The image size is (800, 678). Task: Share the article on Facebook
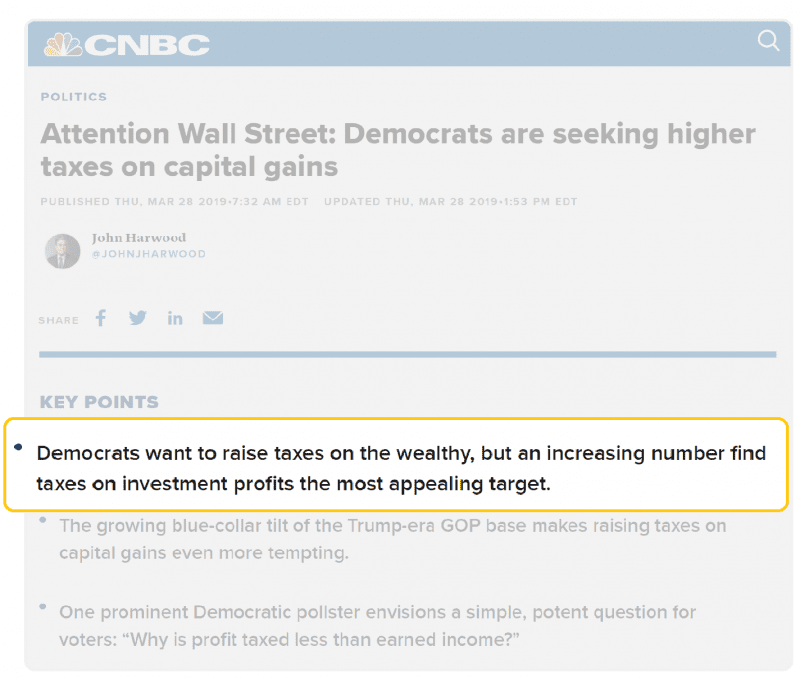[x=101, y=318]
